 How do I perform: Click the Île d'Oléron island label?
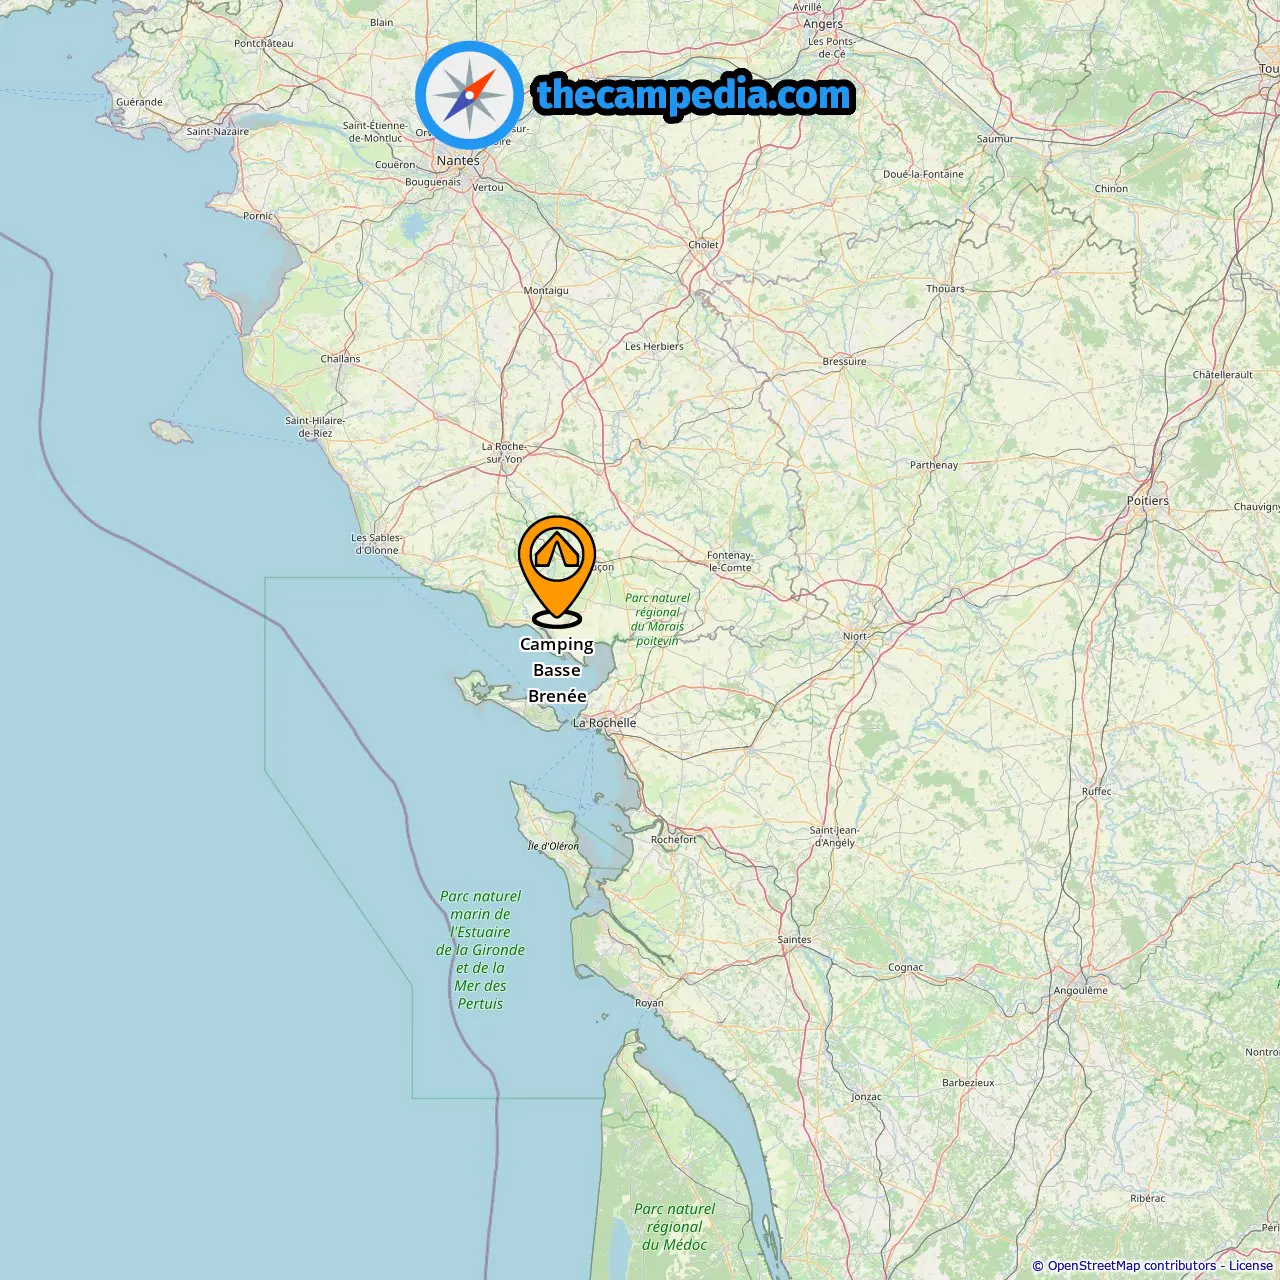pos(553,846)
